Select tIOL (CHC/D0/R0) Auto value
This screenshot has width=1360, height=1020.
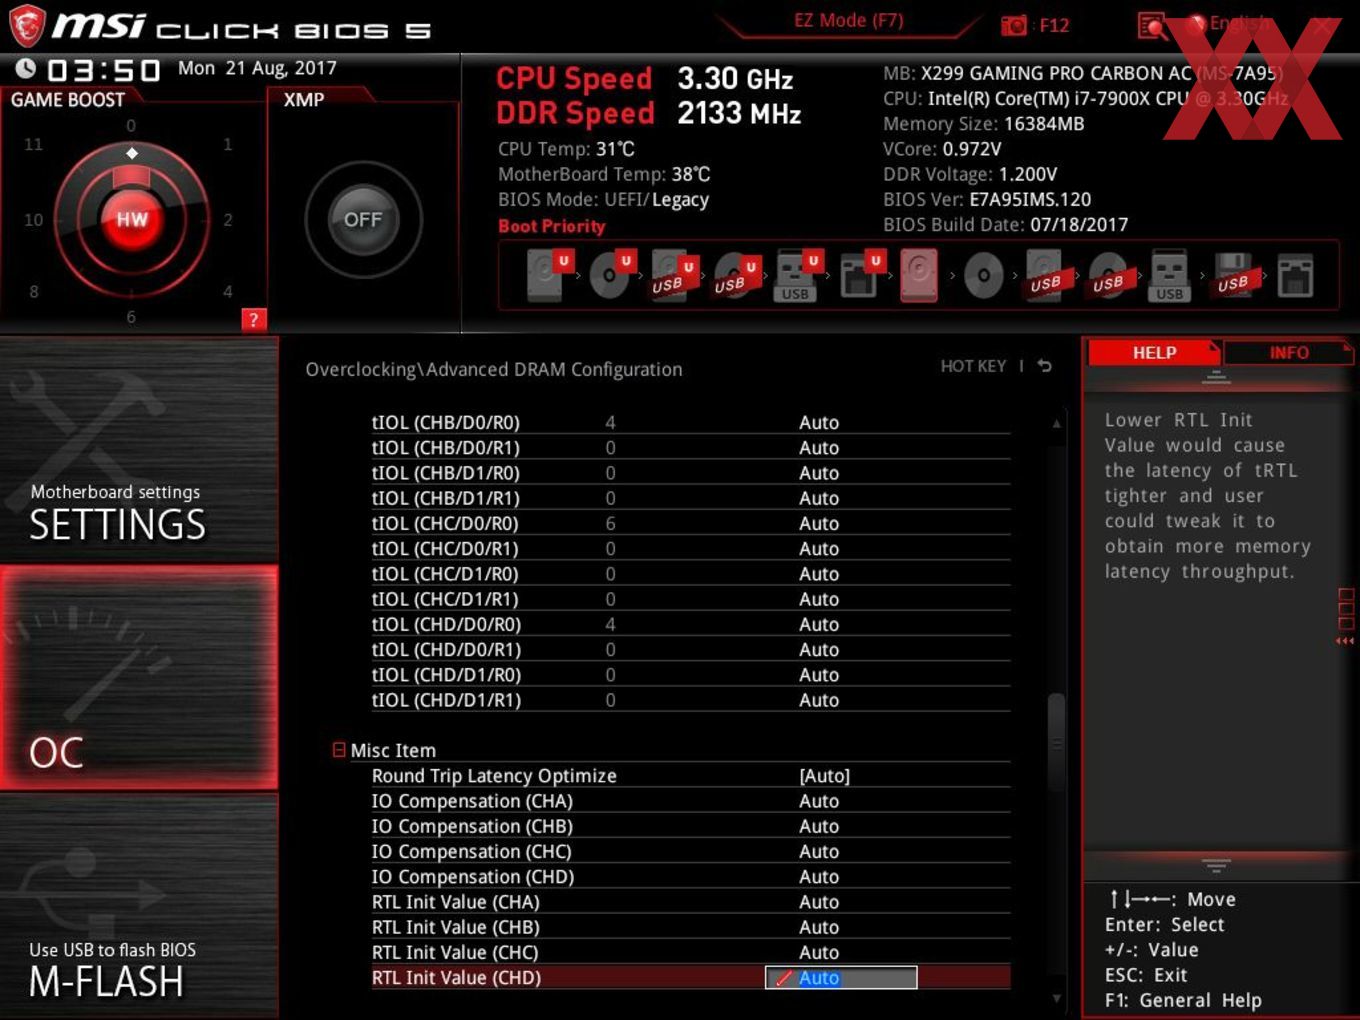tap(818, 523)
